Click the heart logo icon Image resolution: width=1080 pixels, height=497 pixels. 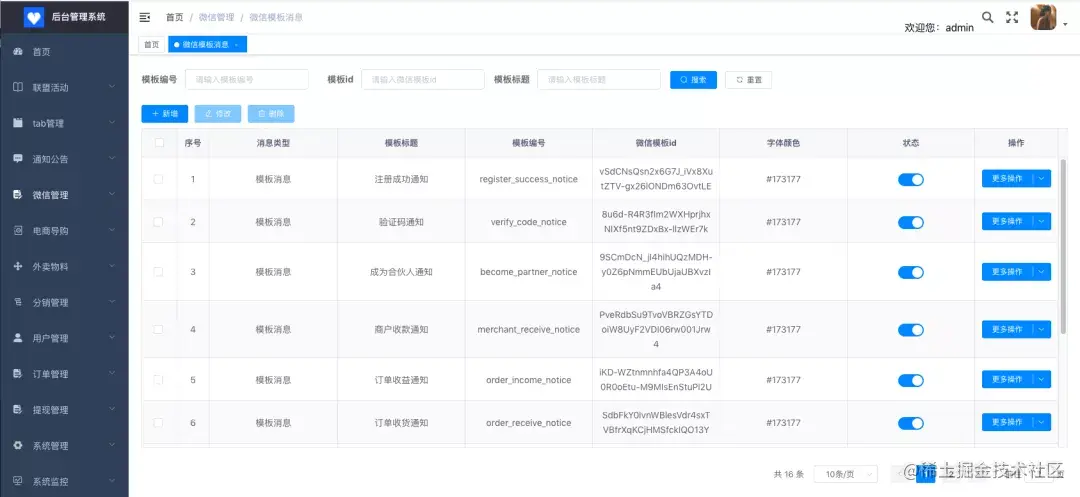tap(34, 17)
